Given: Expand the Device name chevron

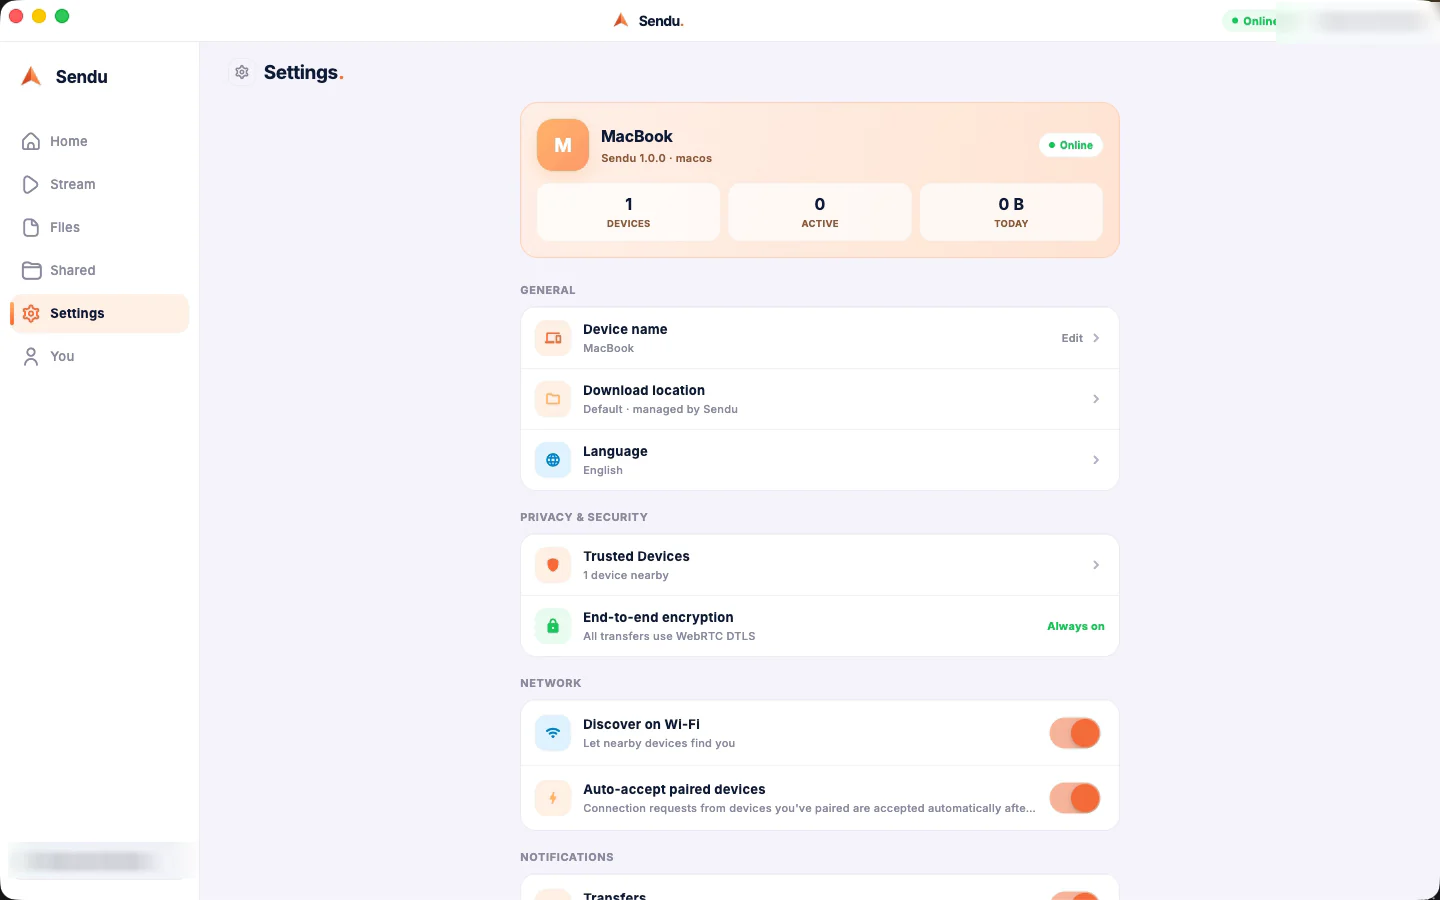Looking at the screenshot, I should coord(1096,338).
